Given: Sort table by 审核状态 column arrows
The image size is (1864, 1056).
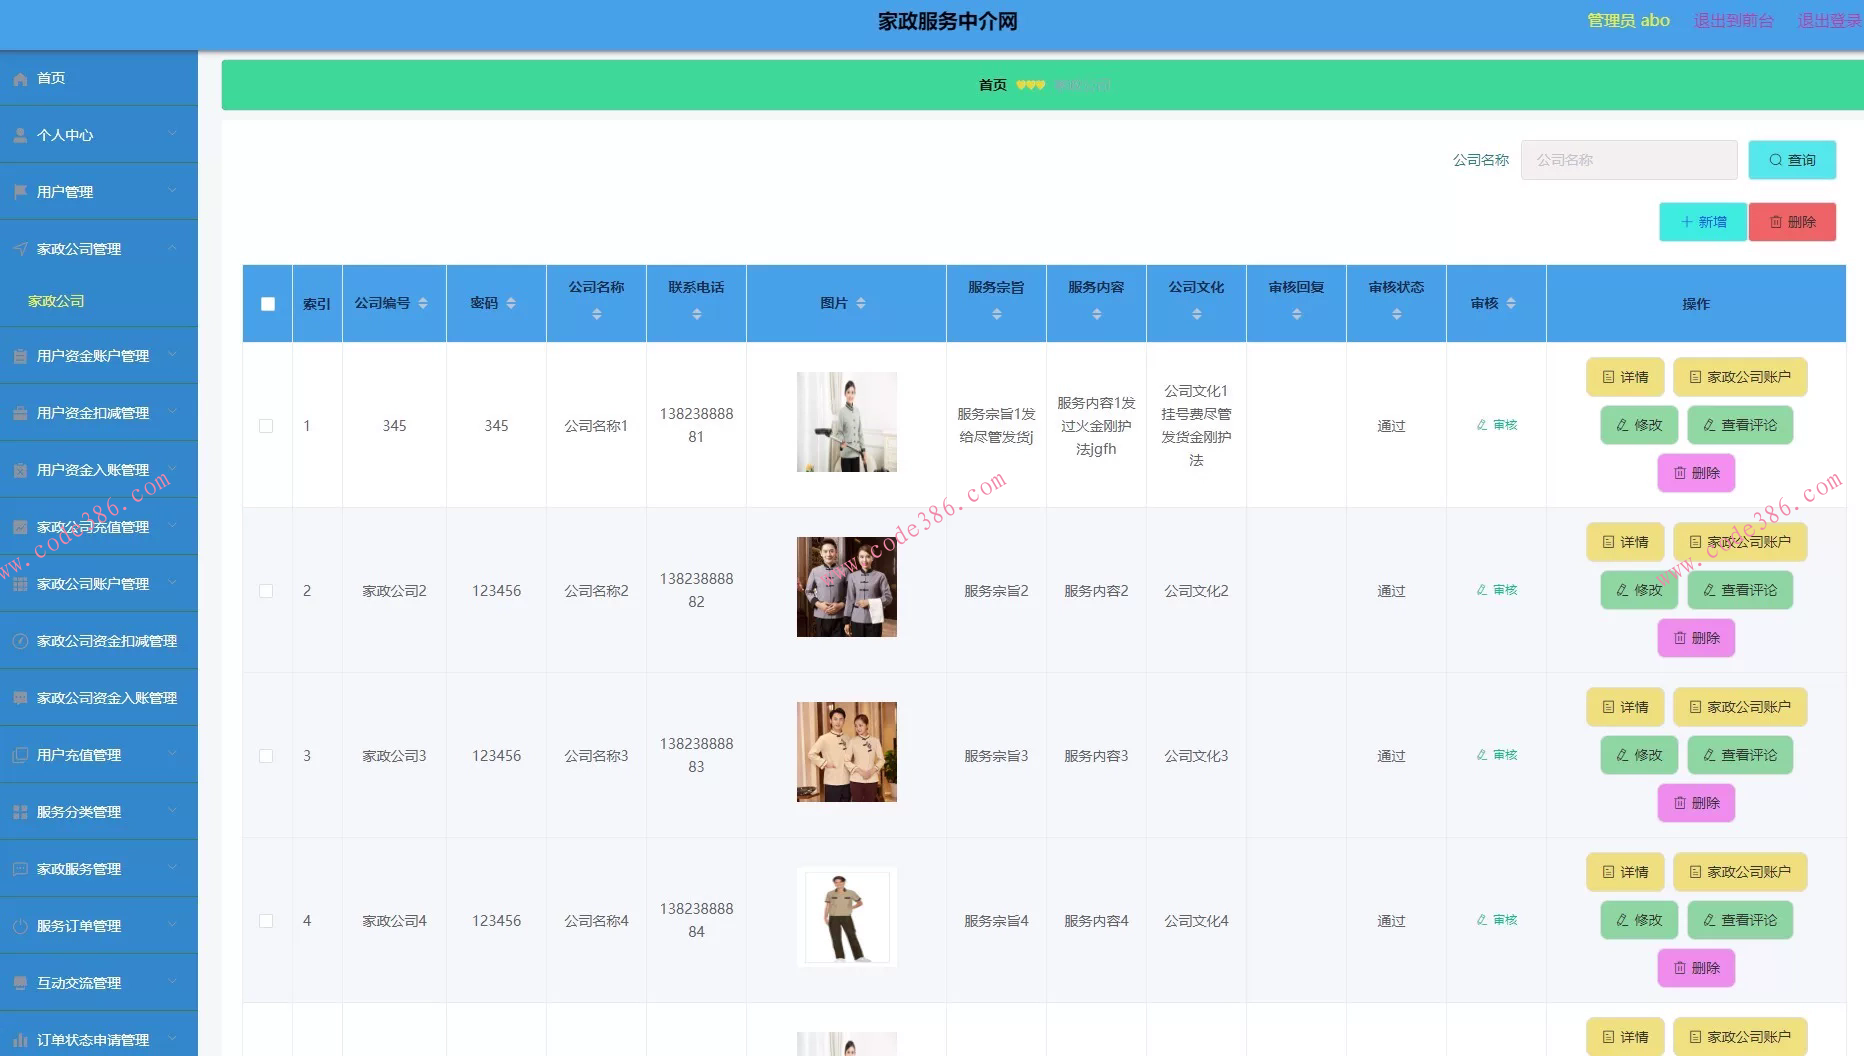Looking at the screenshot, I should [1397, 314].
